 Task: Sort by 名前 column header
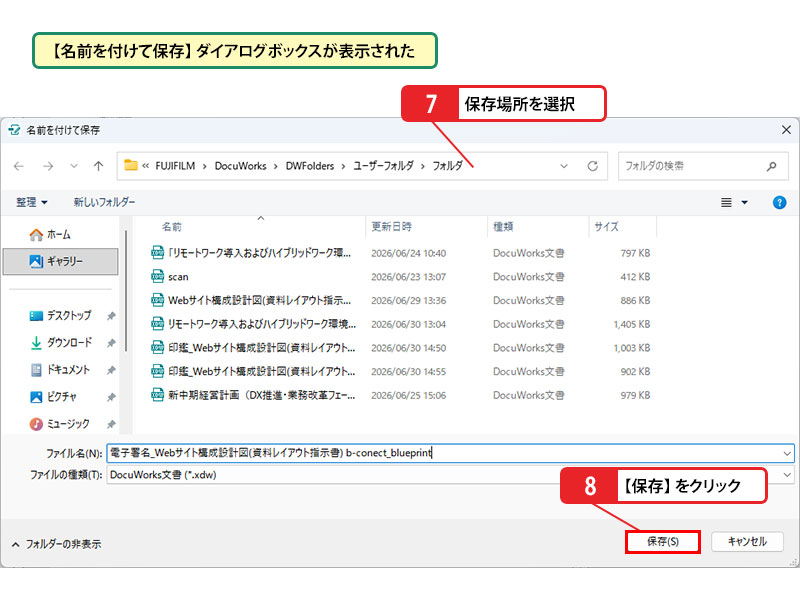[x=171, y=227]
